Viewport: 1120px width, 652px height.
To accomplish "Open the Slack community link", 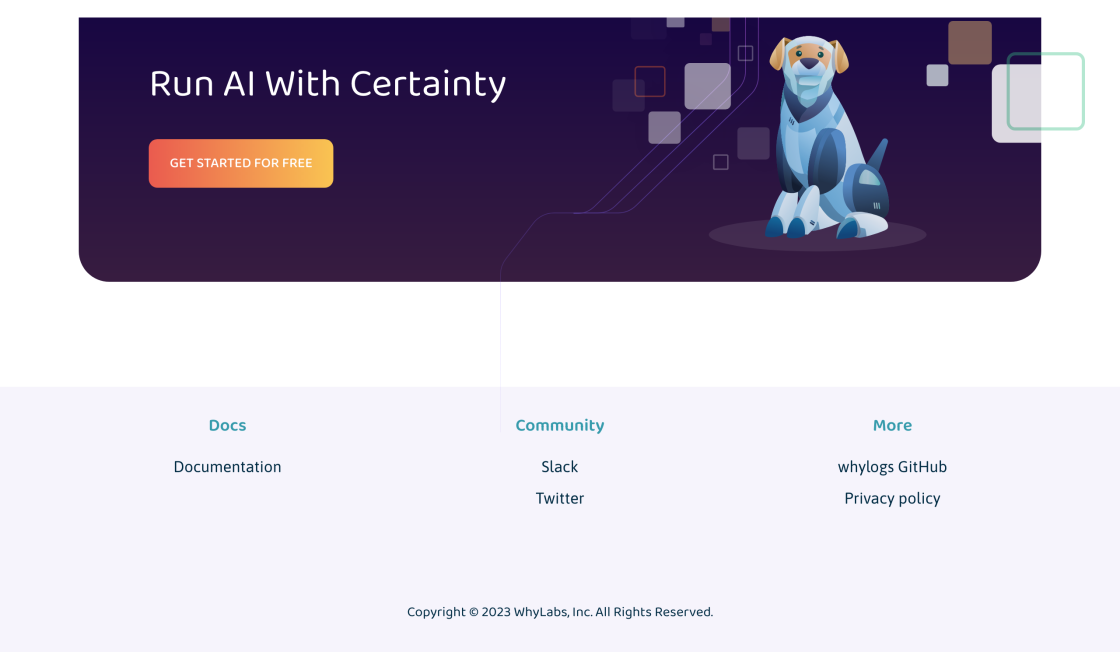I will click(560, 467).
